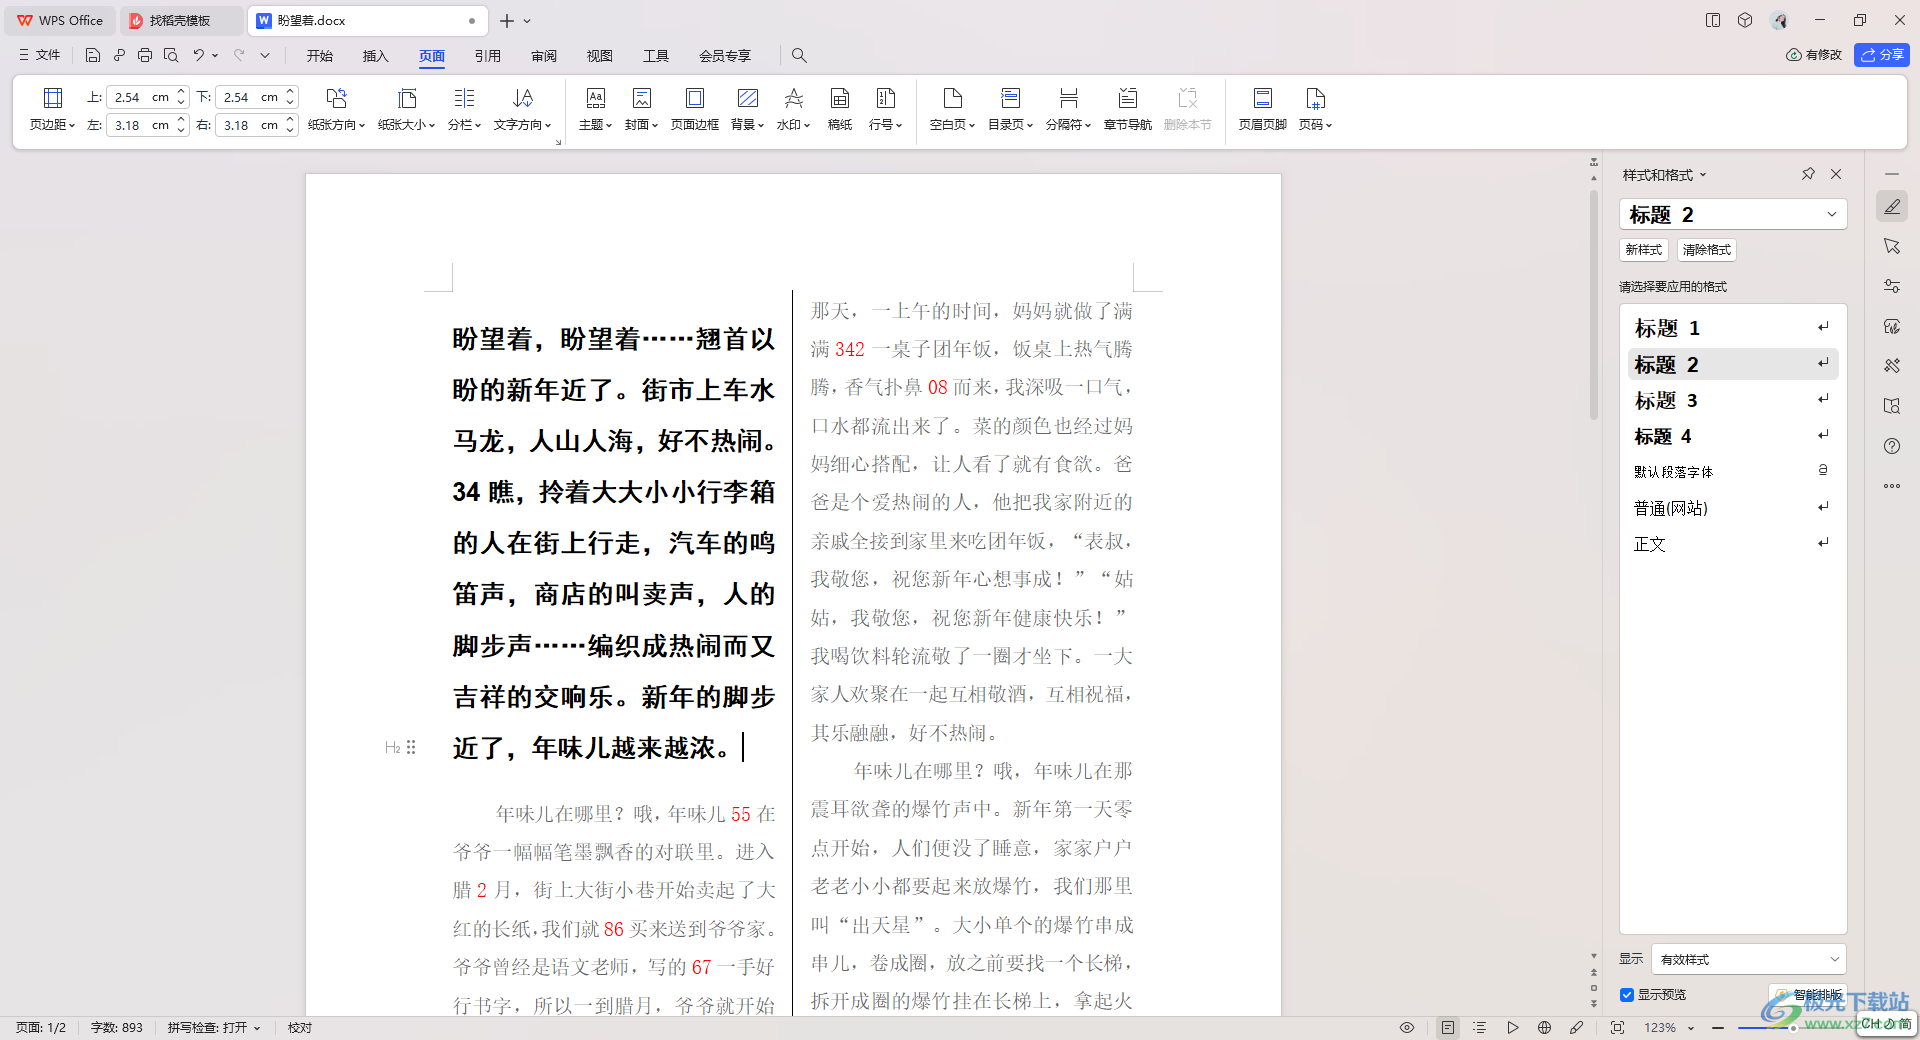
Task: Click the eye-protection mode icon in status bar
Action: click(1407, 1027)
